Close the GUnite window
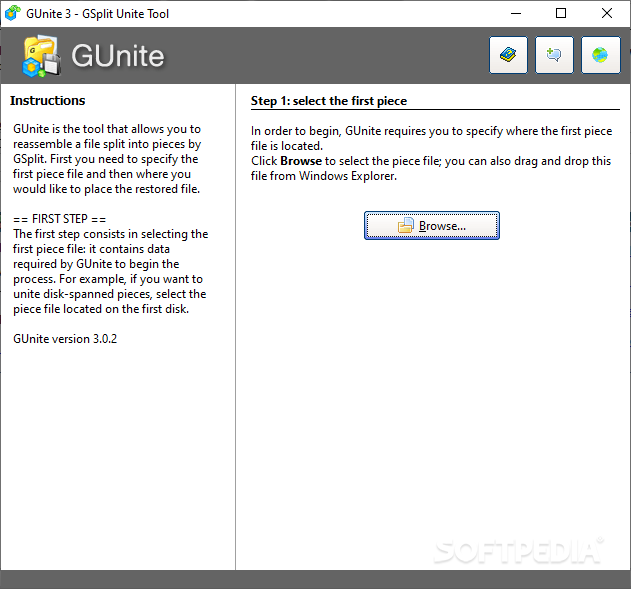Viewport: 631px width, 589px height. [607, 13]
